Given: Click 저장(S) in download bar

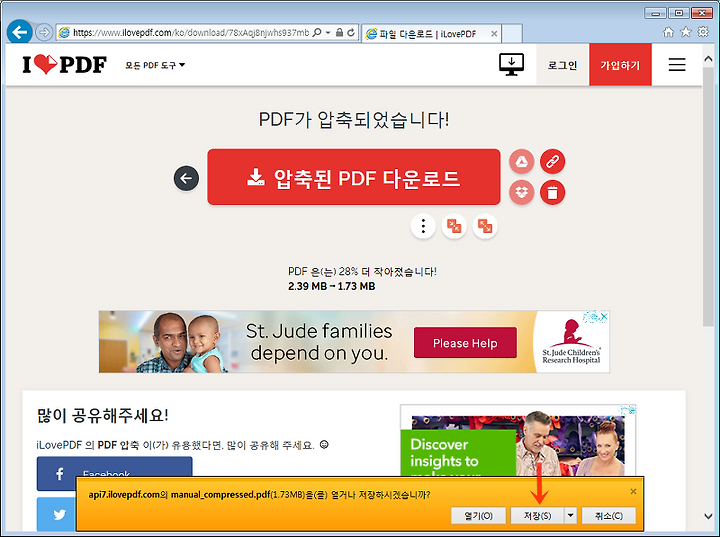Looking at the screenshot, I should [x=538, y=515].
